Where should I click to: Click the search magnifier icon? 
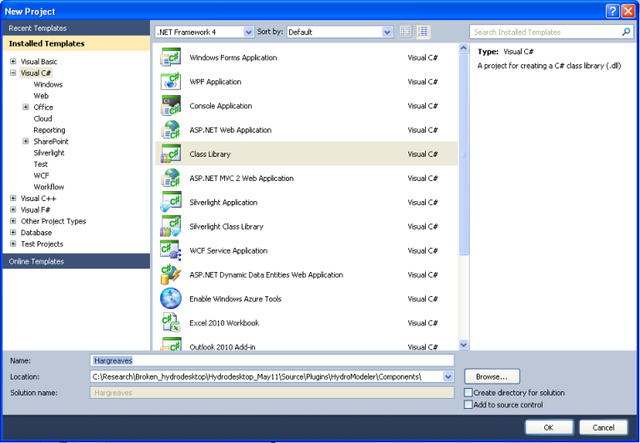[x=626, y=32]
